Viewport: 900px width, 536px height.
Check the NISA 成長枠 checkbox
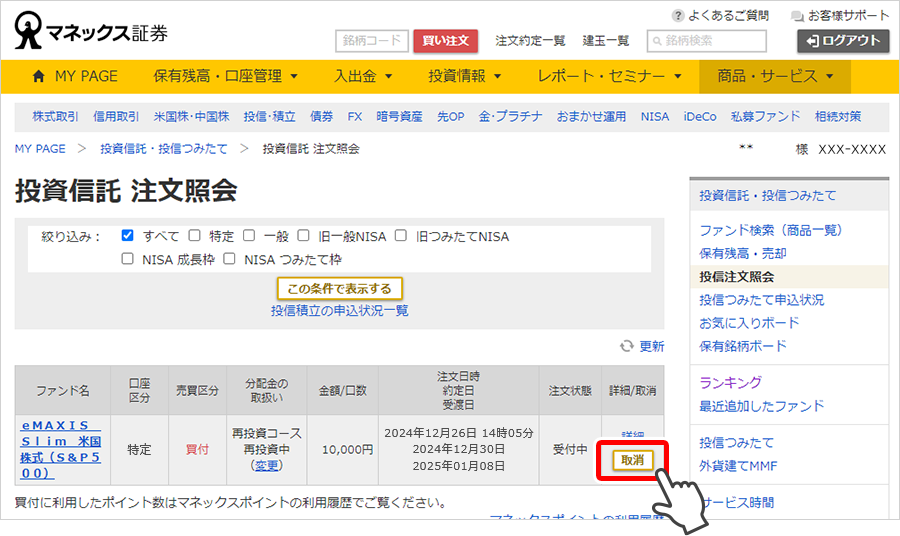127,259
